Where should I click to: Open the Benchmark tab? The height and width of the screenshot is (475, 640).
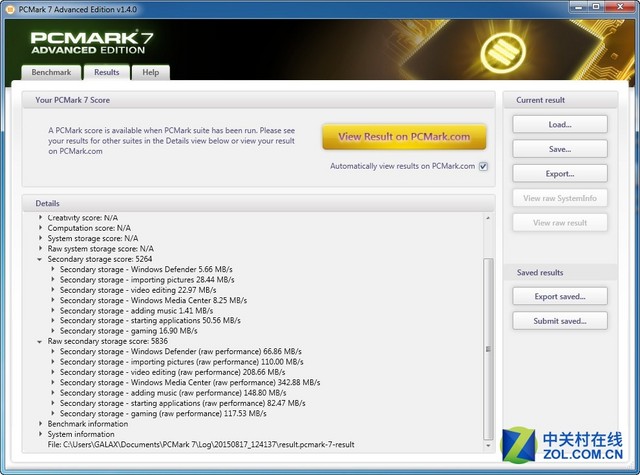[x=51, y=73]
